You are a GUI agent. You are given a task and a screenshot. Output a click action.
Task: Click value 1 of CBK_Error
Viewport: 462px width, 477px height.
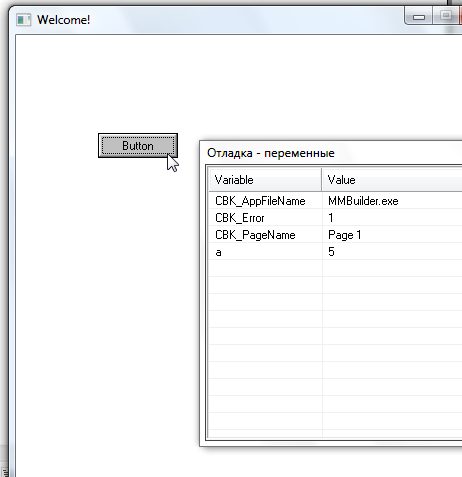tap(331, 218)
